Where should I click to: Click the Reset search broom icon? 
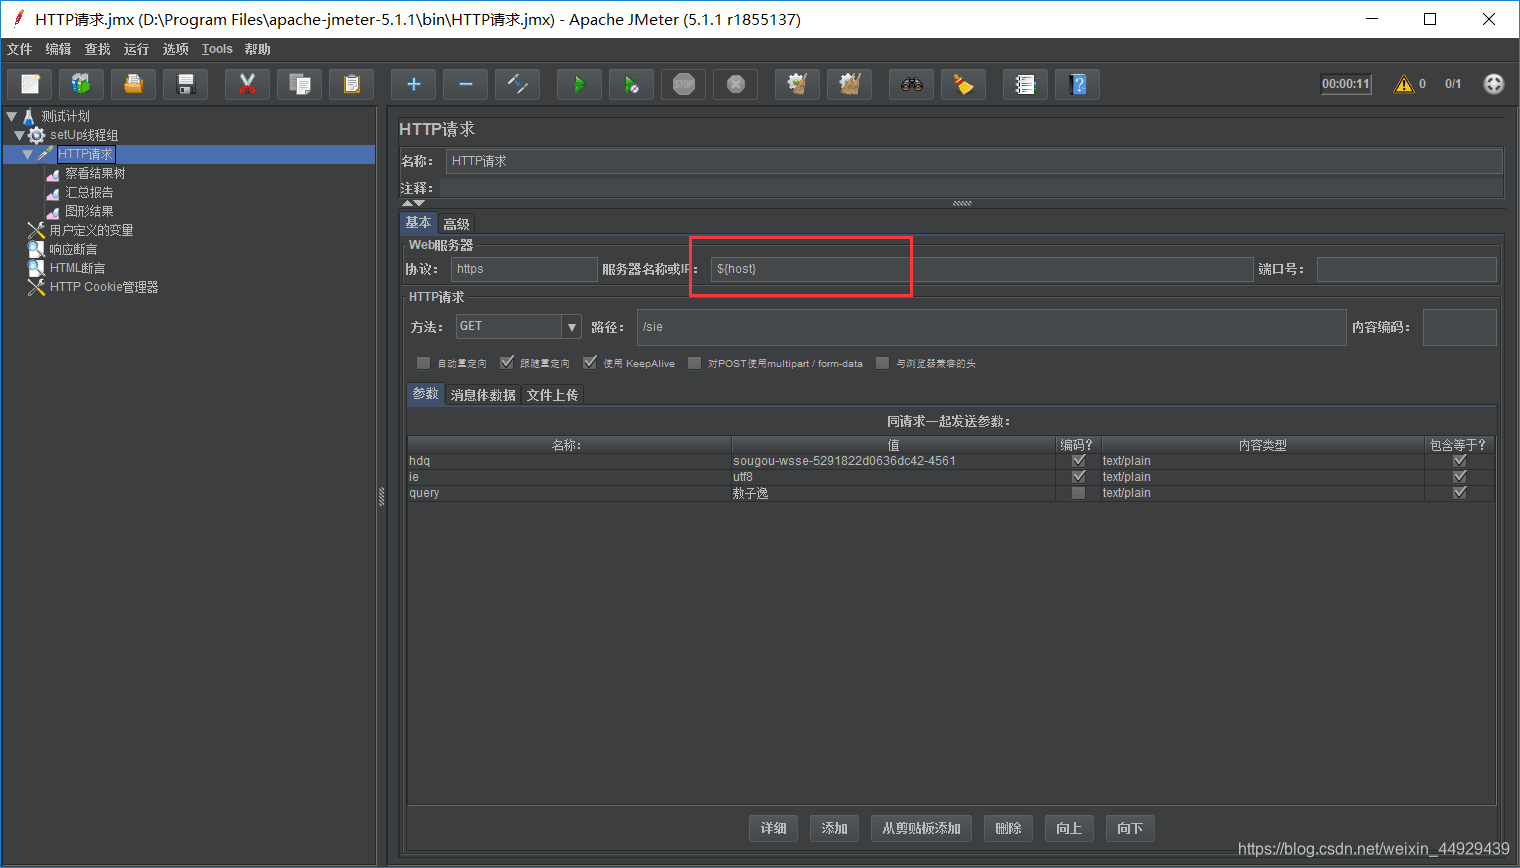[963, 84]
